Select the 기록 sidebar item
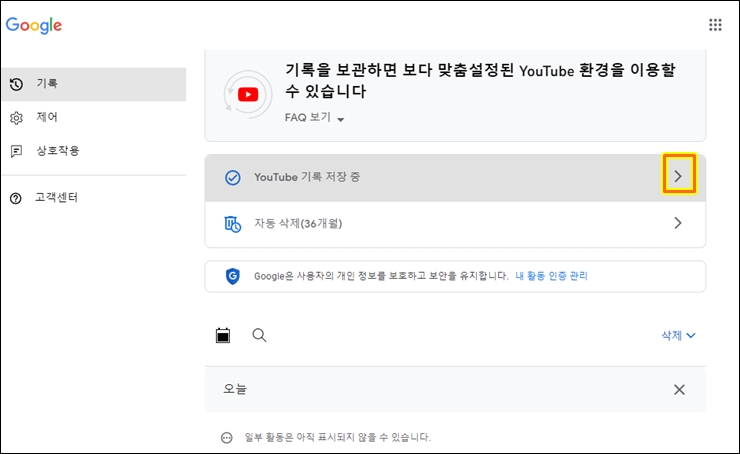The width and height of the screenshot is (740, 454). tap(94, 84)
